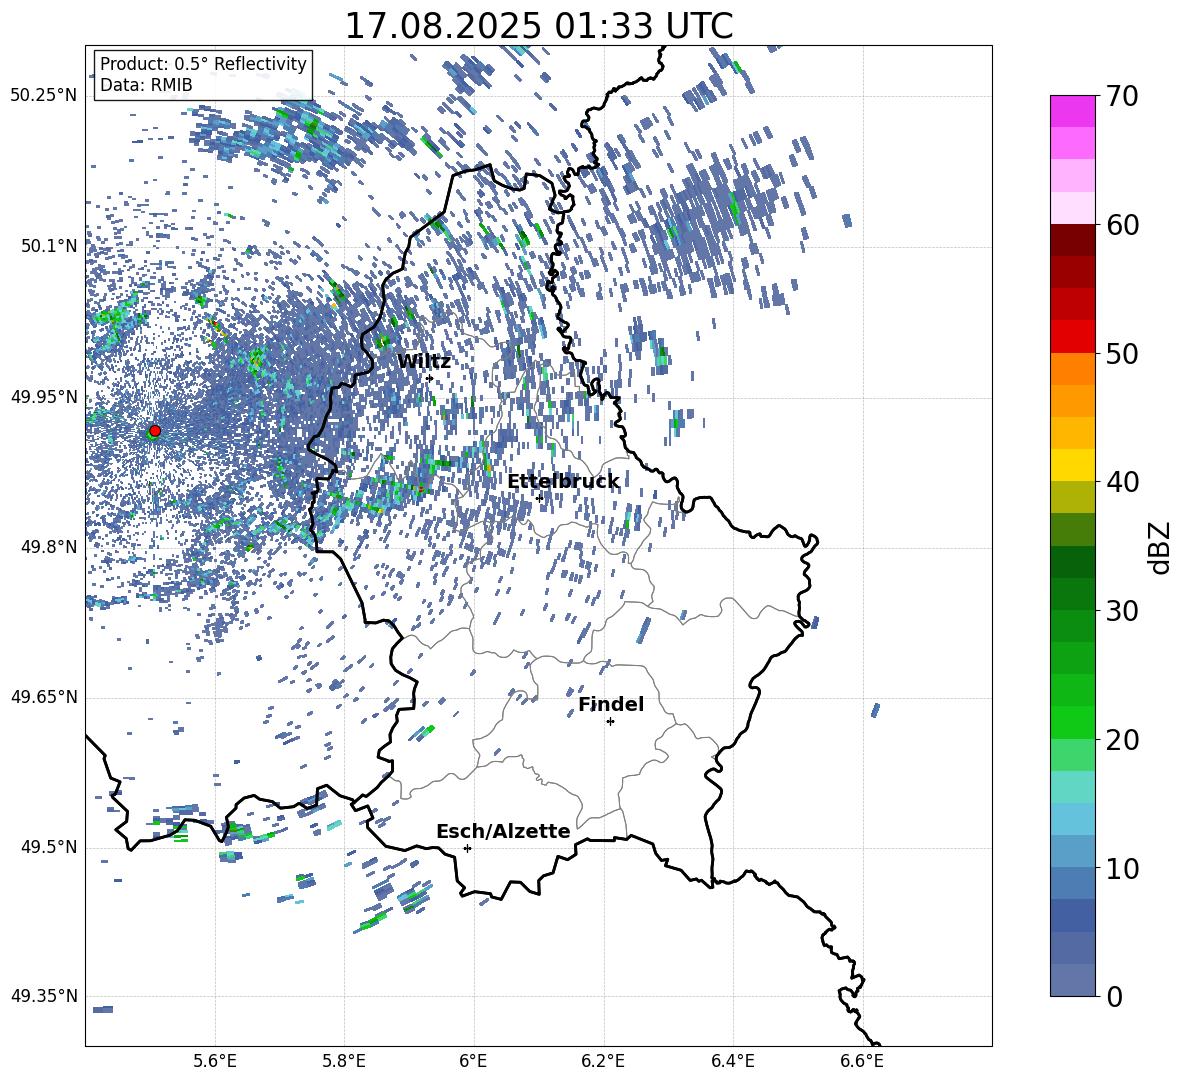This screenshot has width=1184, height=1081.
Task: Click the 'Data: RMIB' text
Action: (x=146, y=85)
